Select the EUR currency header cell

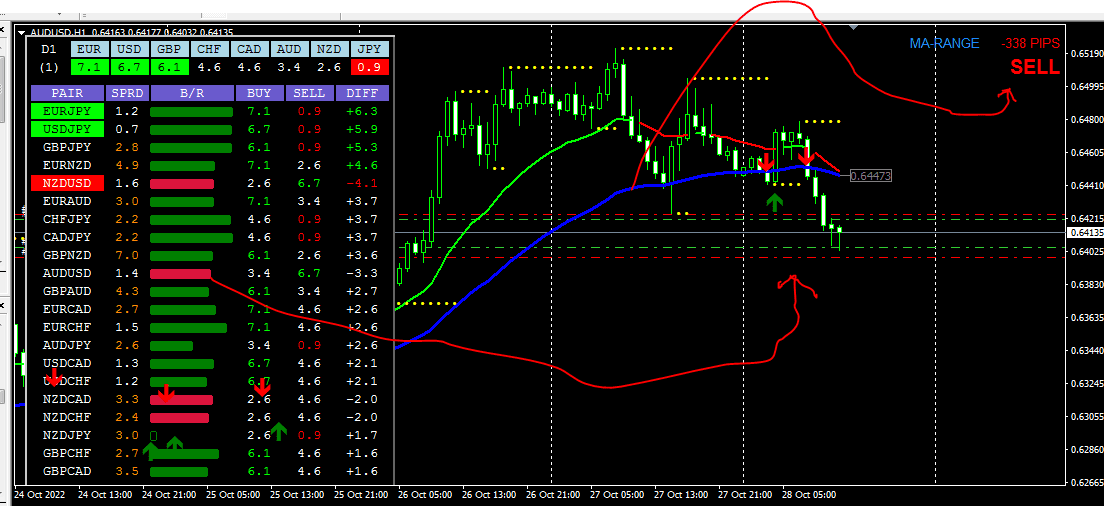tap(88, 49)
